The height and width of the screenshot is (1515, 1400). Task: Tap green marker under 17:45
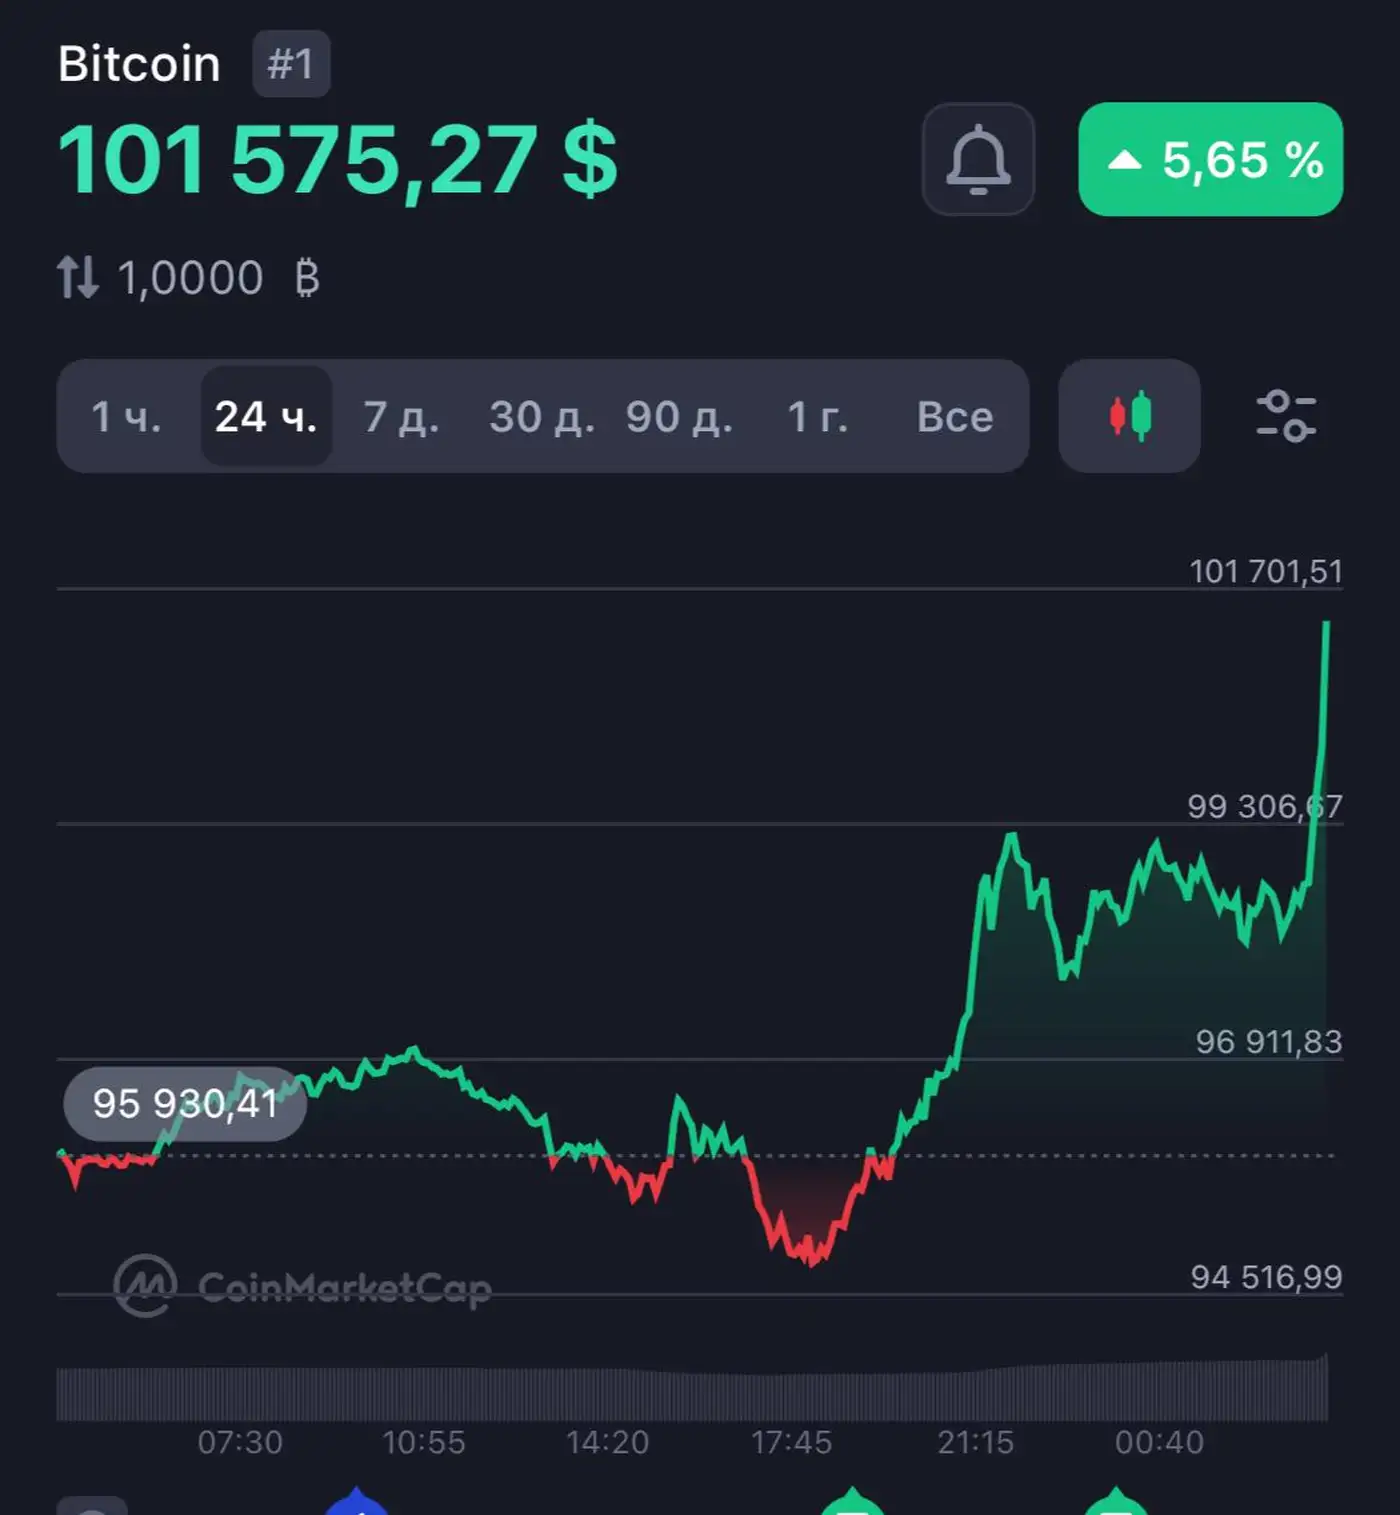pyautogui.click(x=851, y=1503)
